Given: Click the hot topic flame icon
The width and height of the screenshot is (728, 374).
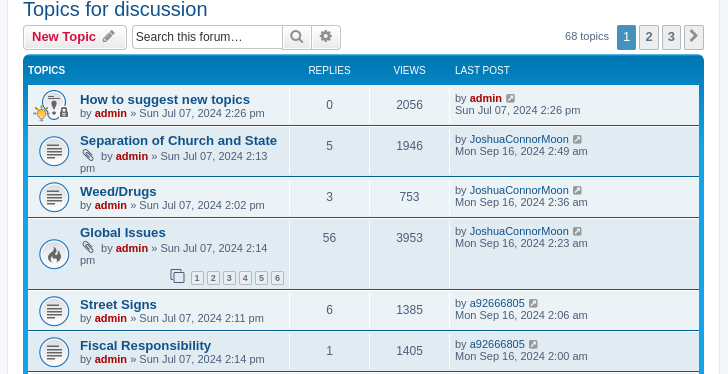Looking at the screenshot, I should coord(54,254).
